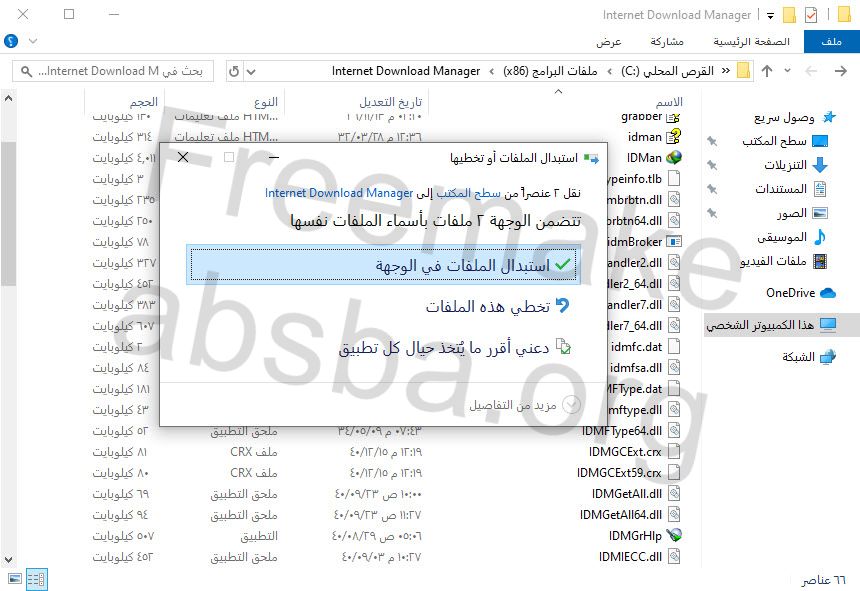Screen dimensions: 860x591
Task: Select idmfc.dat file icon
Action: 674,346
